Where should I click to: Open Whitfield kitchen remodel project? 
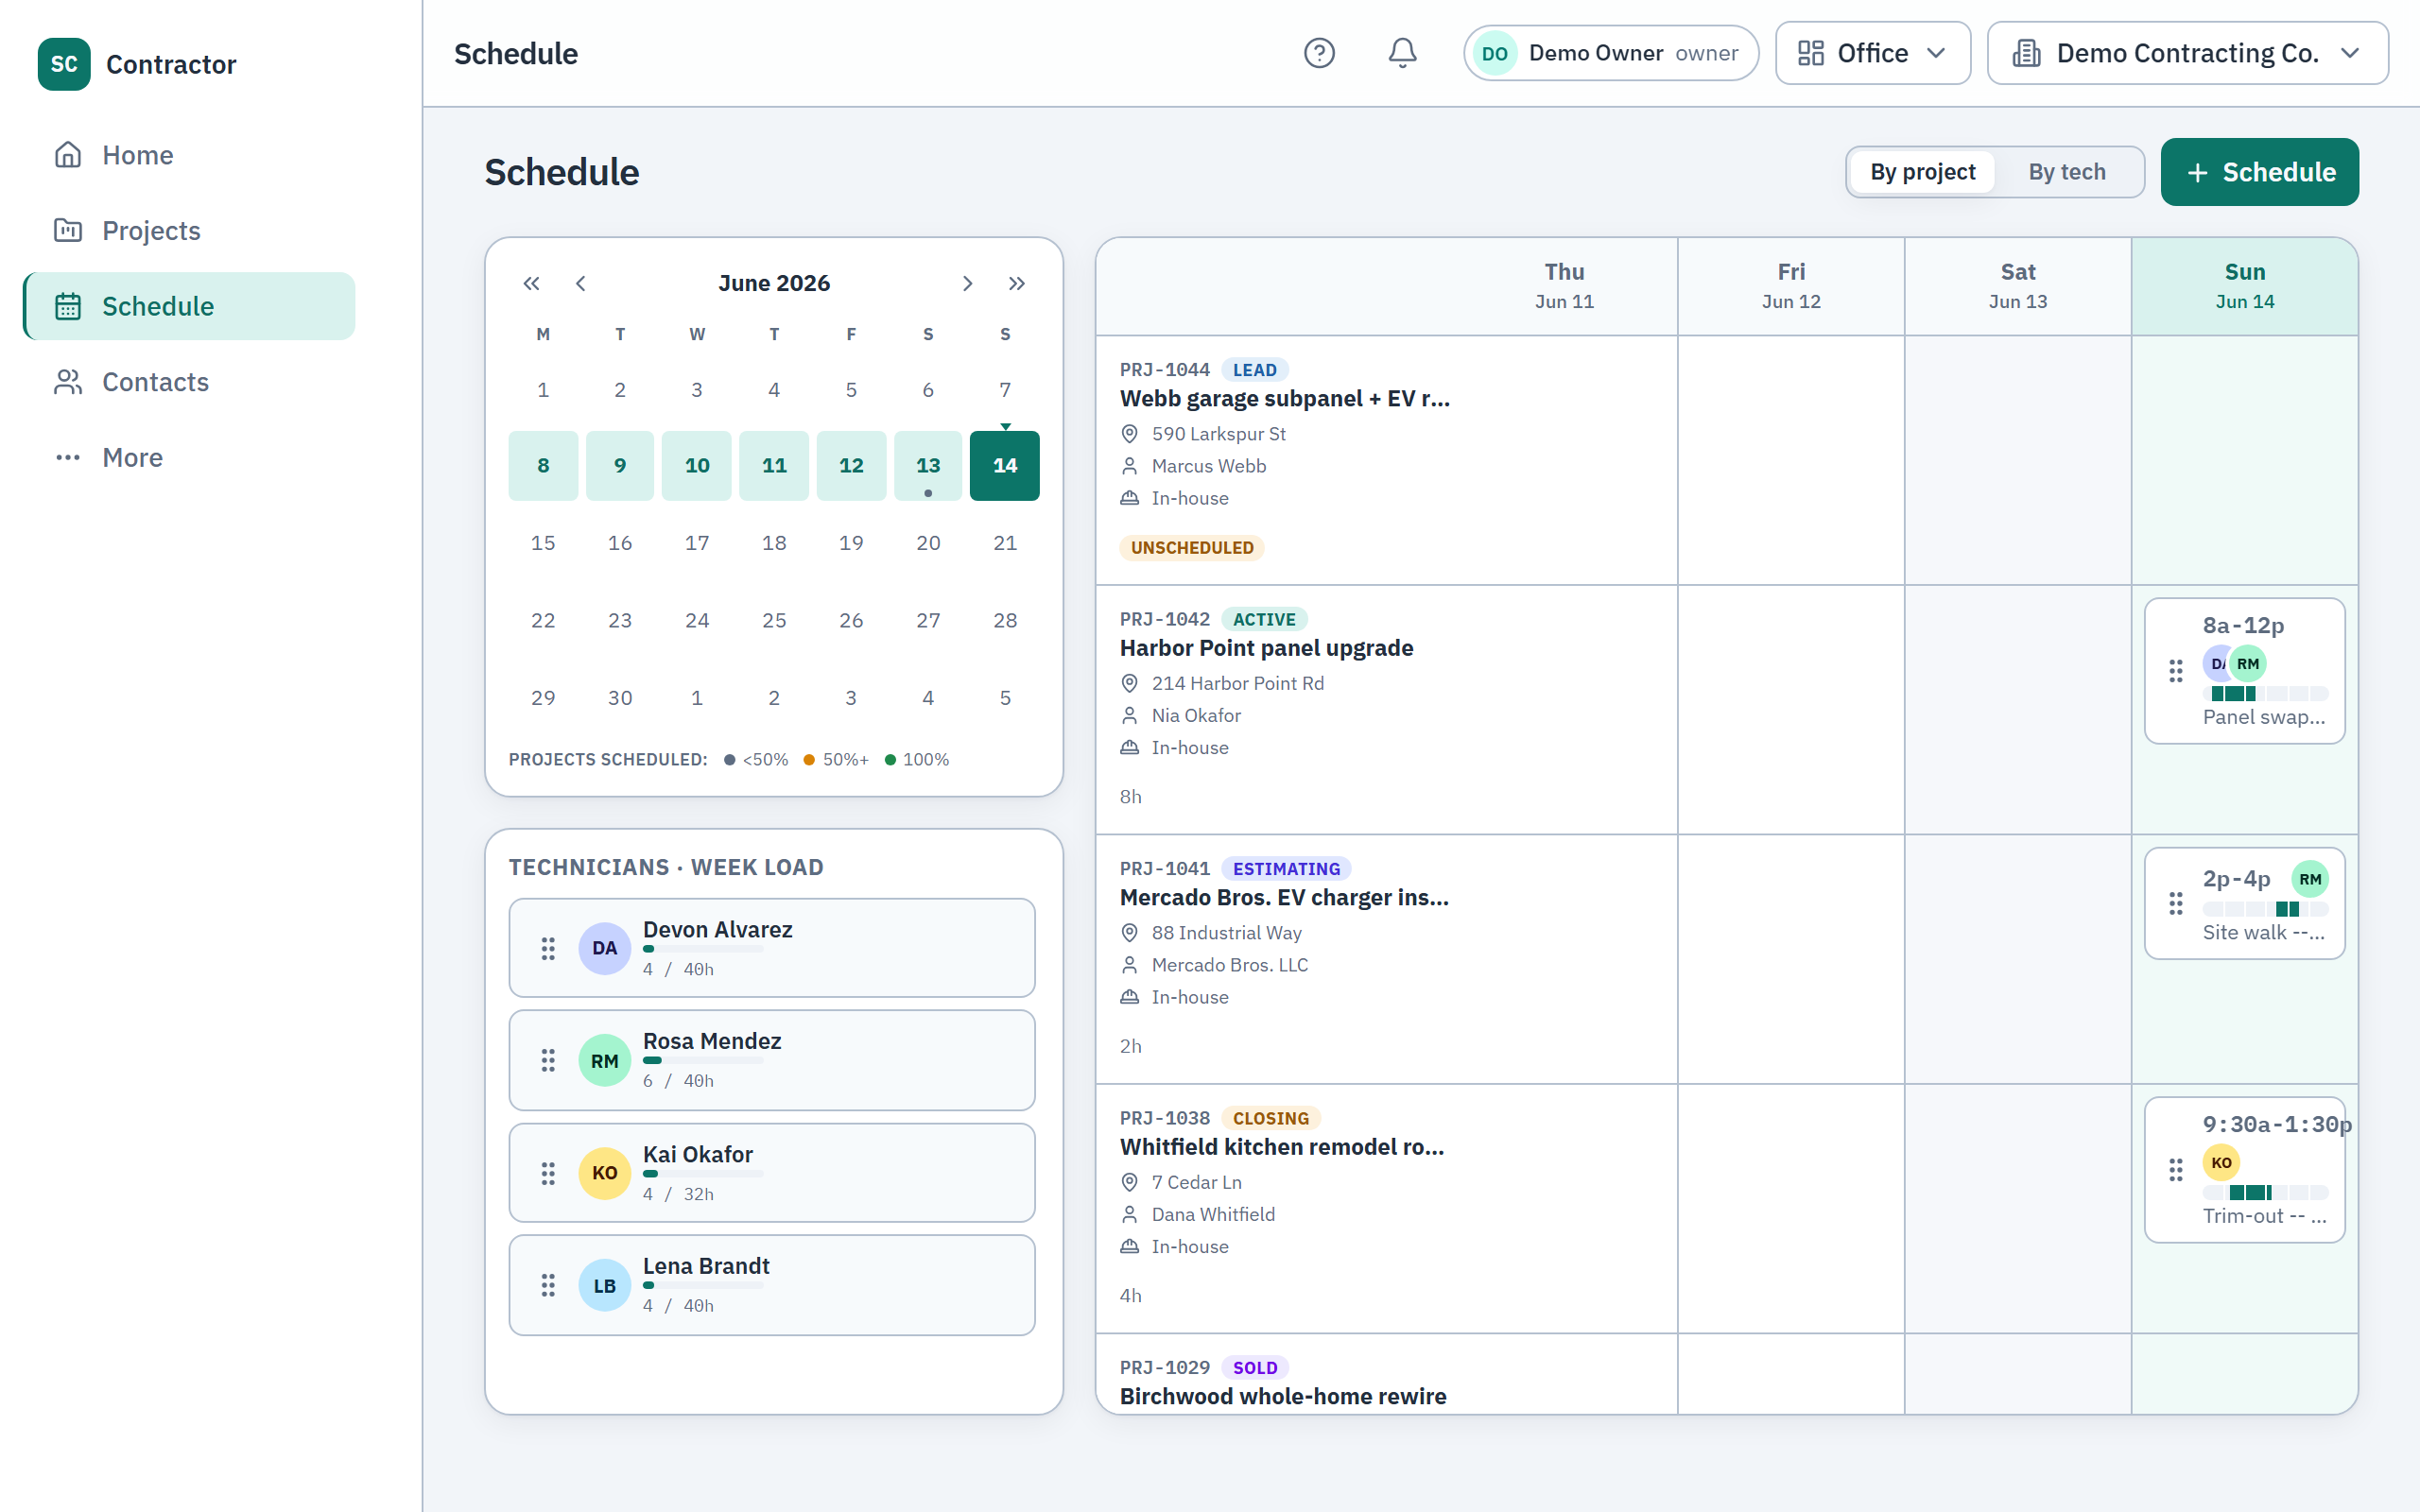click(x=1282, y=1147)
